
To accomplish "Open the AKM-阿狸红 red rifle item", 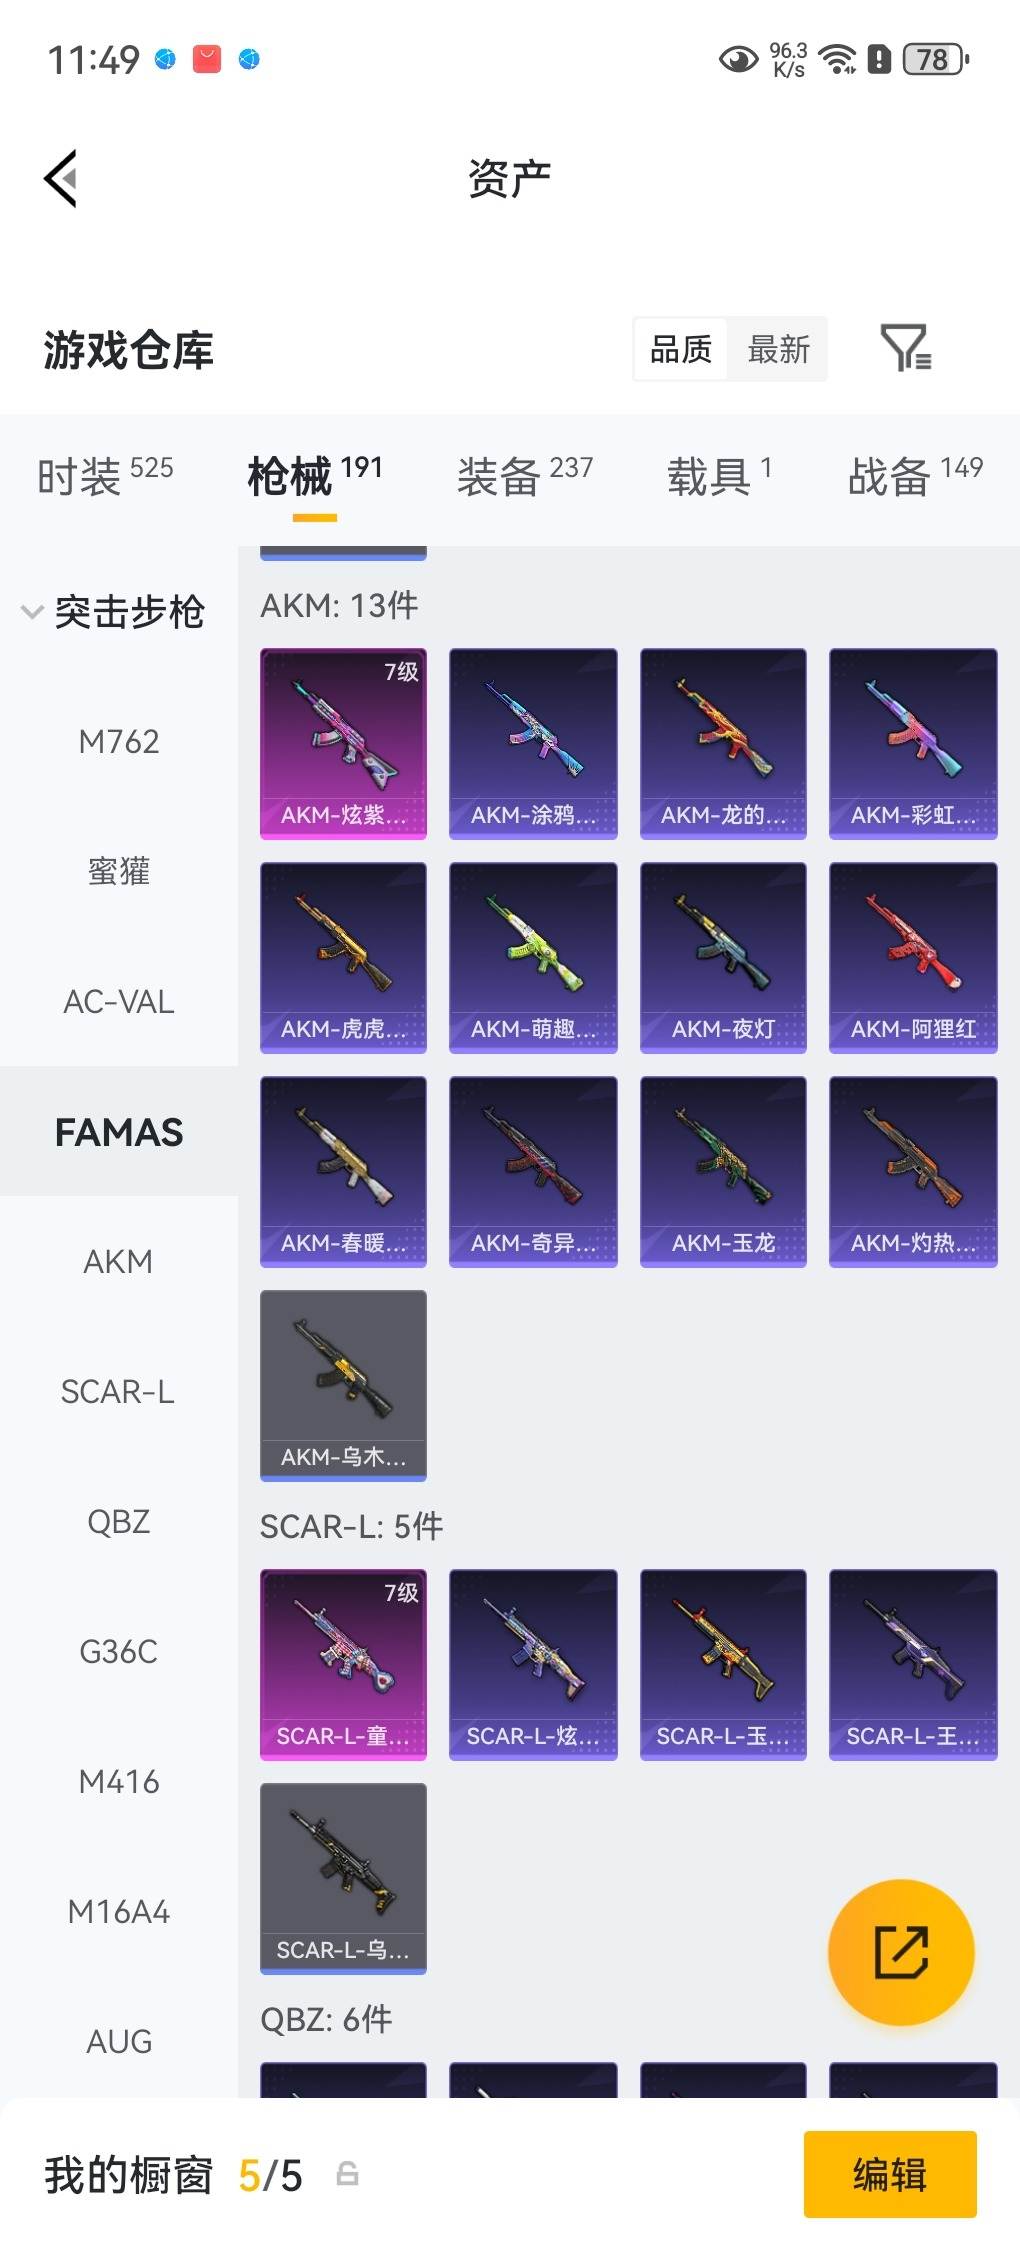I will [x=913, y=957].
